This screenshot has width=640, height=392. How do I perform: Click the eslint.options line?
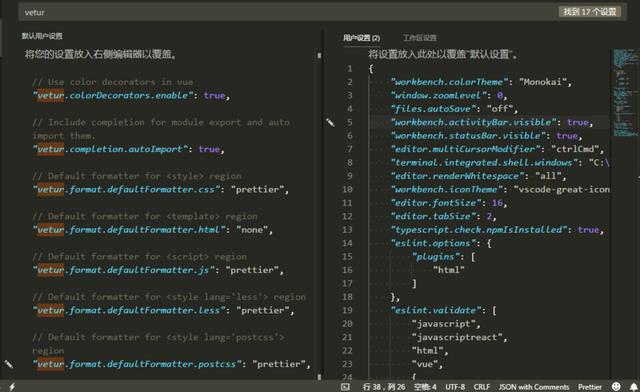[441, 243]
